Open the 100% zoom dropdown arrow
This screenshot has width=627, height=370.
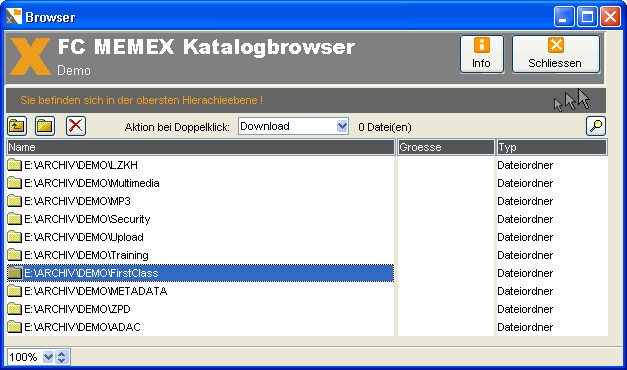coord(48,357)
